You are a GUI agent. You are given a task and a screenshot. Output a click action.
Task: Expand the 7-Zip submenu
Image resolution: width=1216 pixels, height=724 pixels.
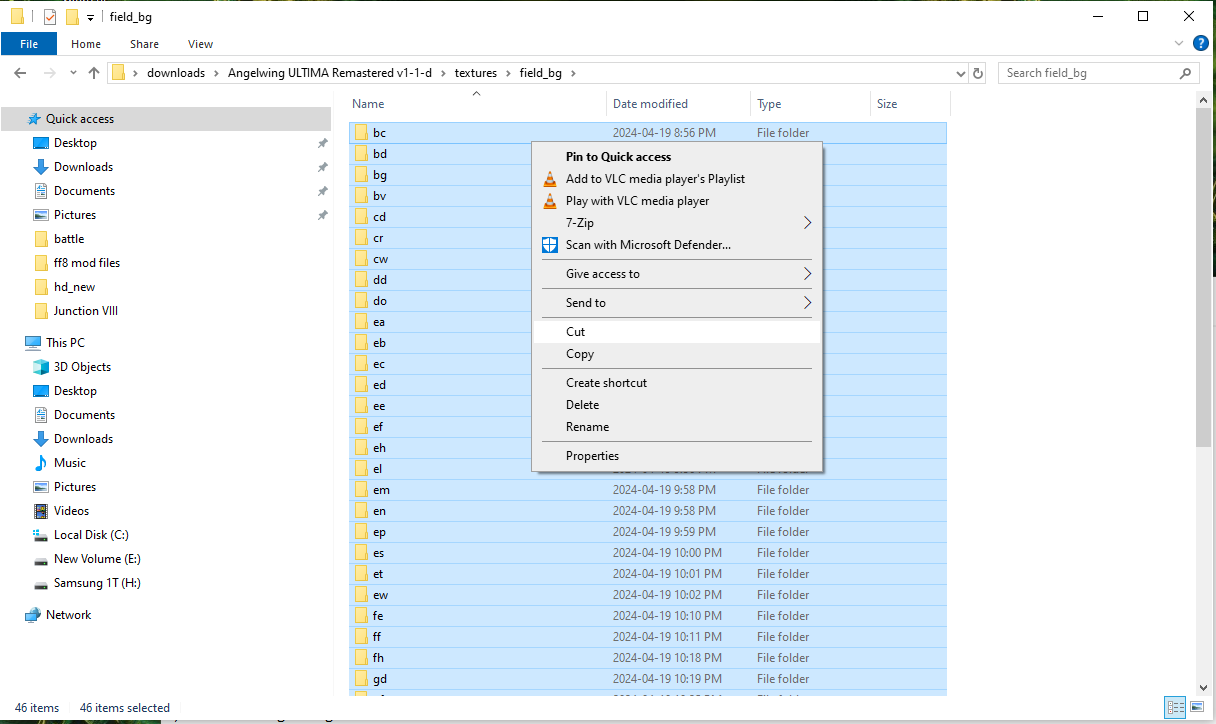(807, 223)
